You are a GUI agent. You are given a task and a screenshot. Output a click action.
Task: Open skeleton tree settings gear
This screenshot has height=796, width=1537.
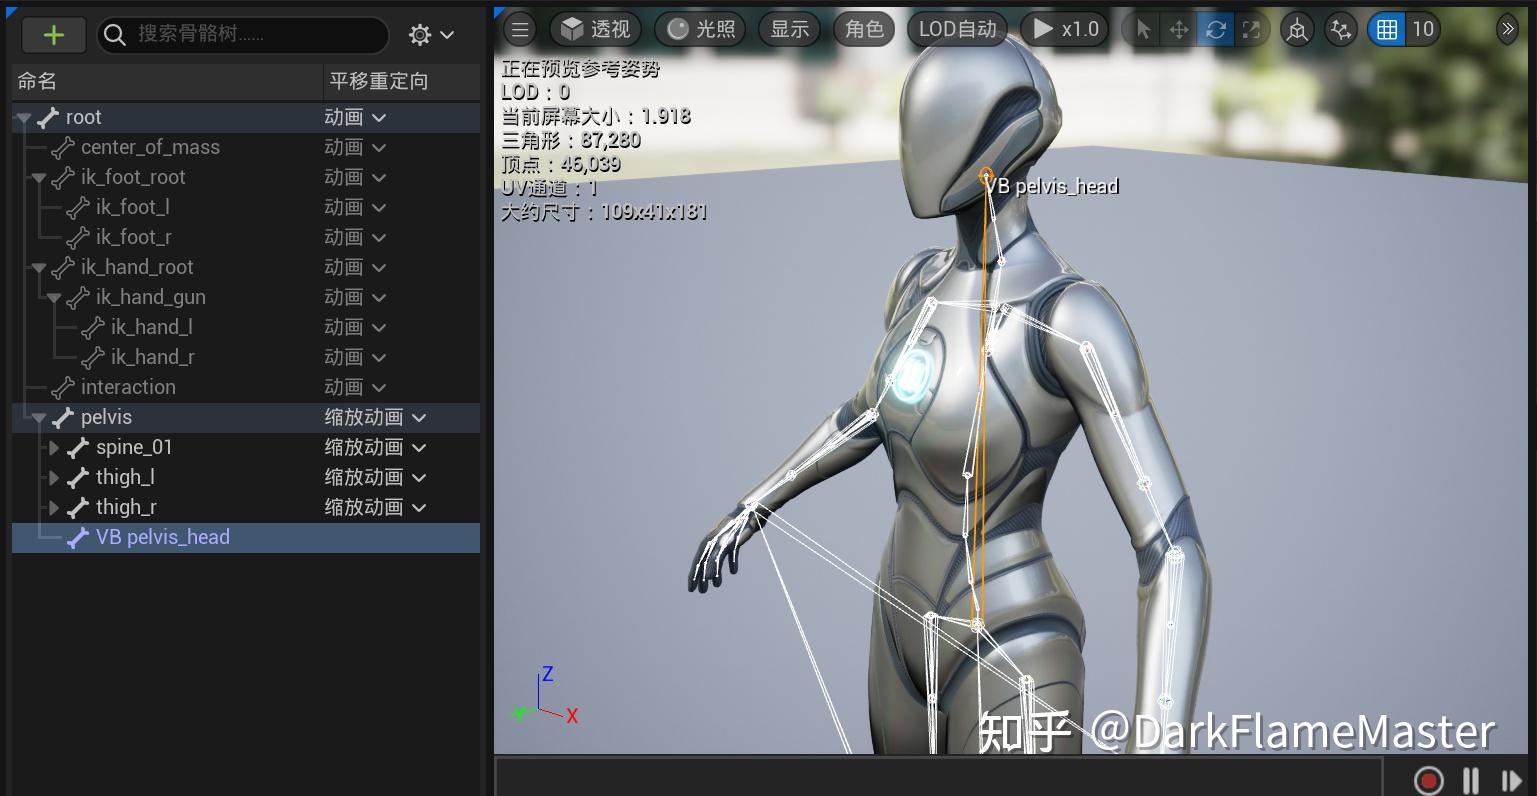[421, 34]
